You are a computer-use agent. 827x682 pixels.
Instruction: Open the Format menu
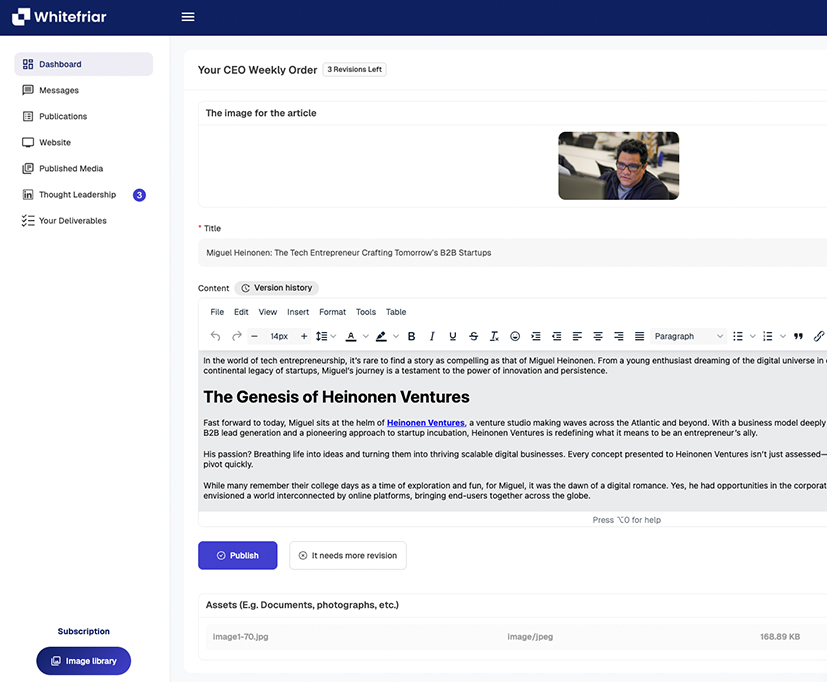coord(332,312)
